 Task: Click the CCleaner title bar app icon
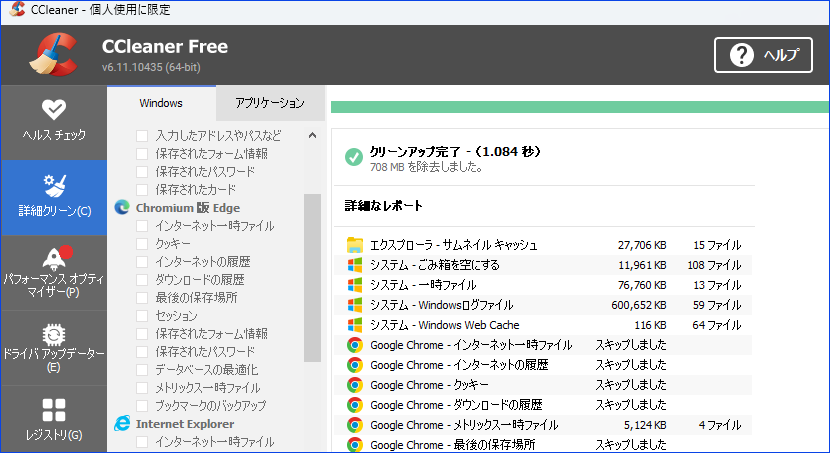tap(17, 9)
